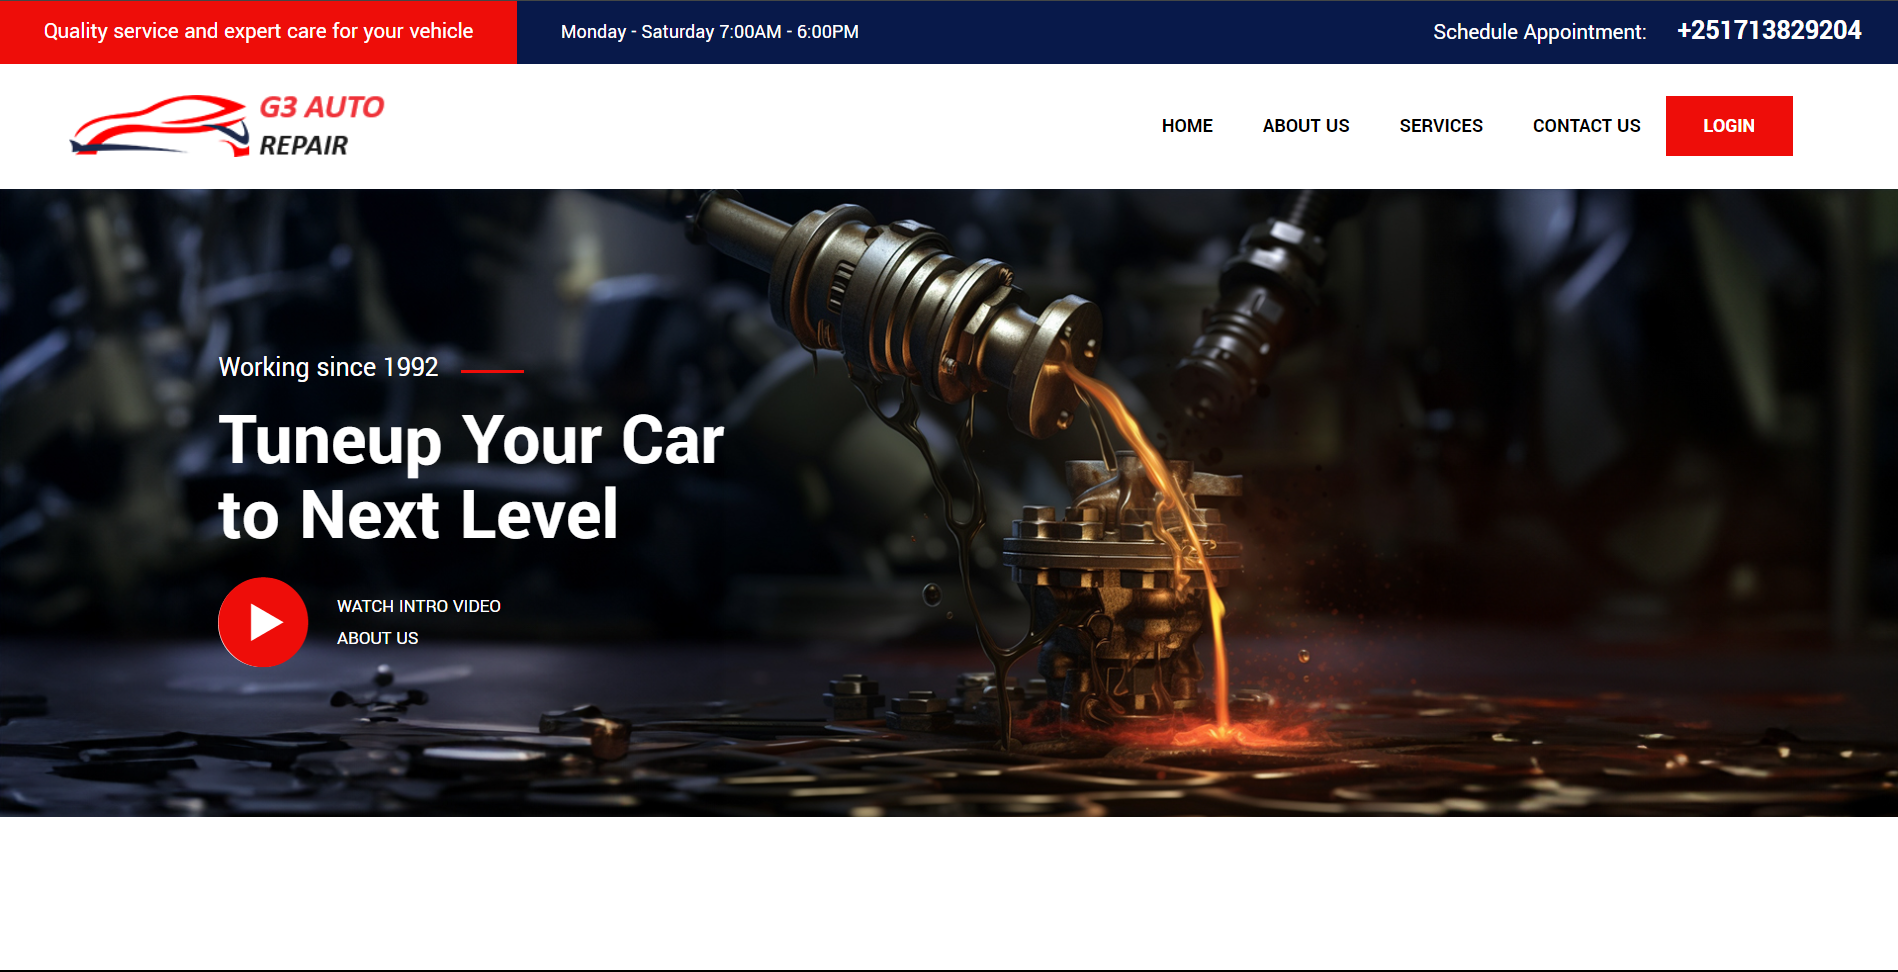Click the red line beside Working since 1992
1898x972 pixels.
pyautogui.click(x=492, y=371)
